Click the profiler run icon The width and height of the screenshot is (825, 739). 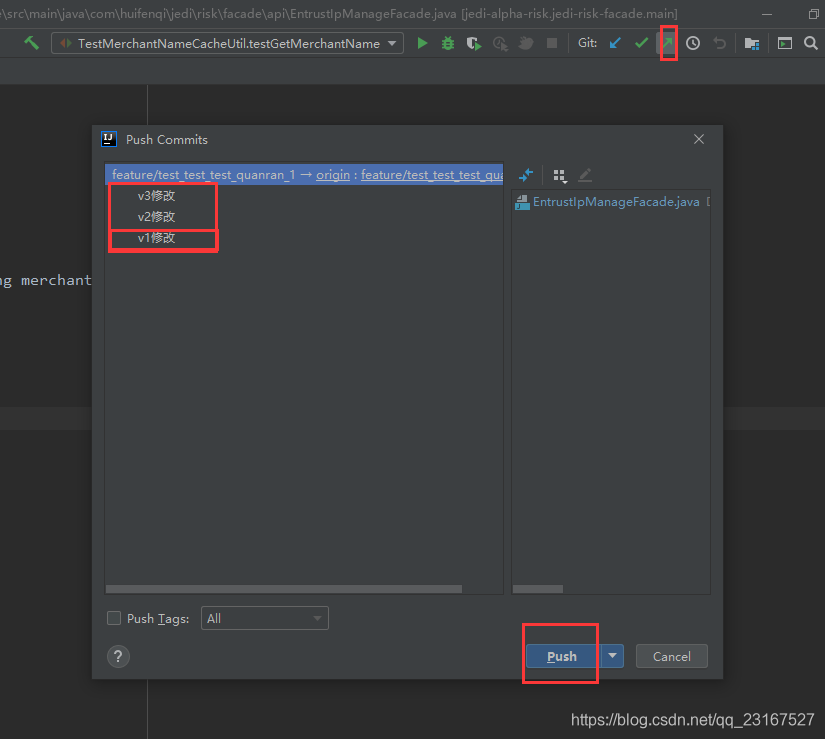tap(500, 43)
